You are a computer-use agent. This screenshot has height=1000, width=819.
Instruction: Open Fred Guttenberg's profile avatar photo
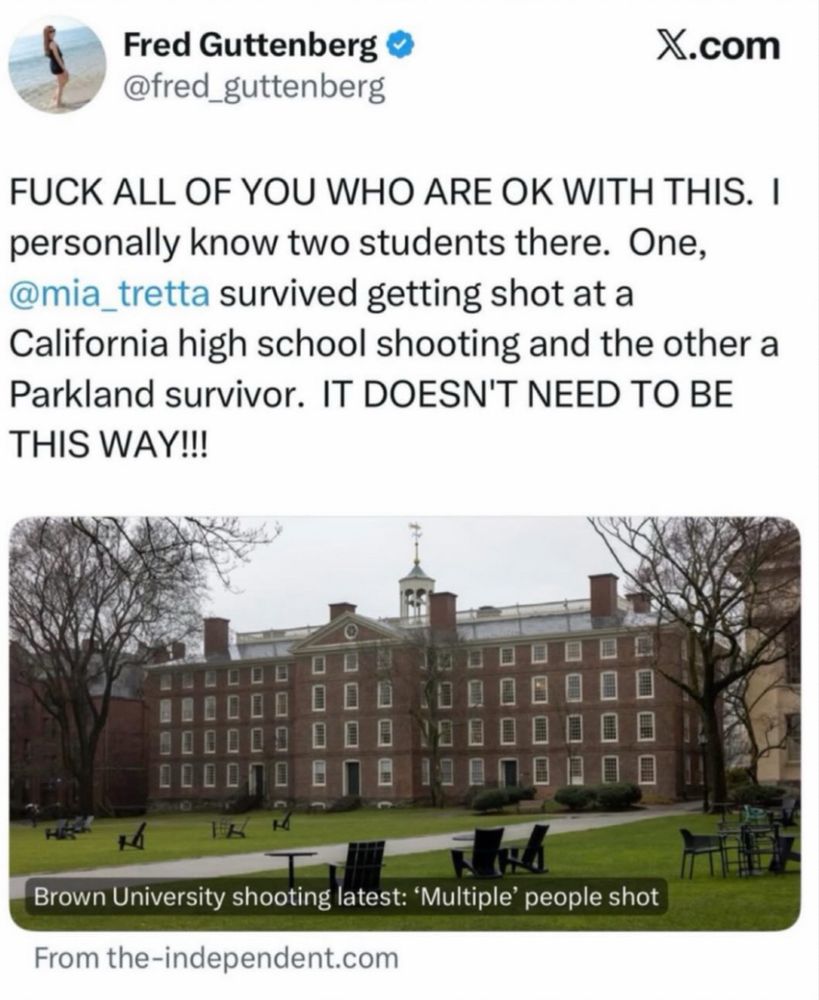pos(57,64)
